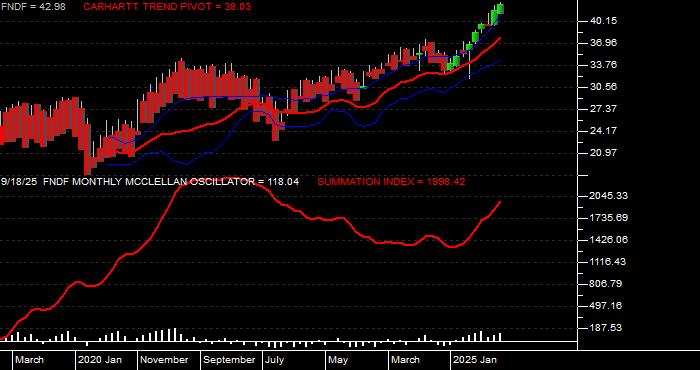The image size is (700, 370).
Task: Click the 1426.06 summation axis value
Action: pyautogui.click(x=608, y=240)
